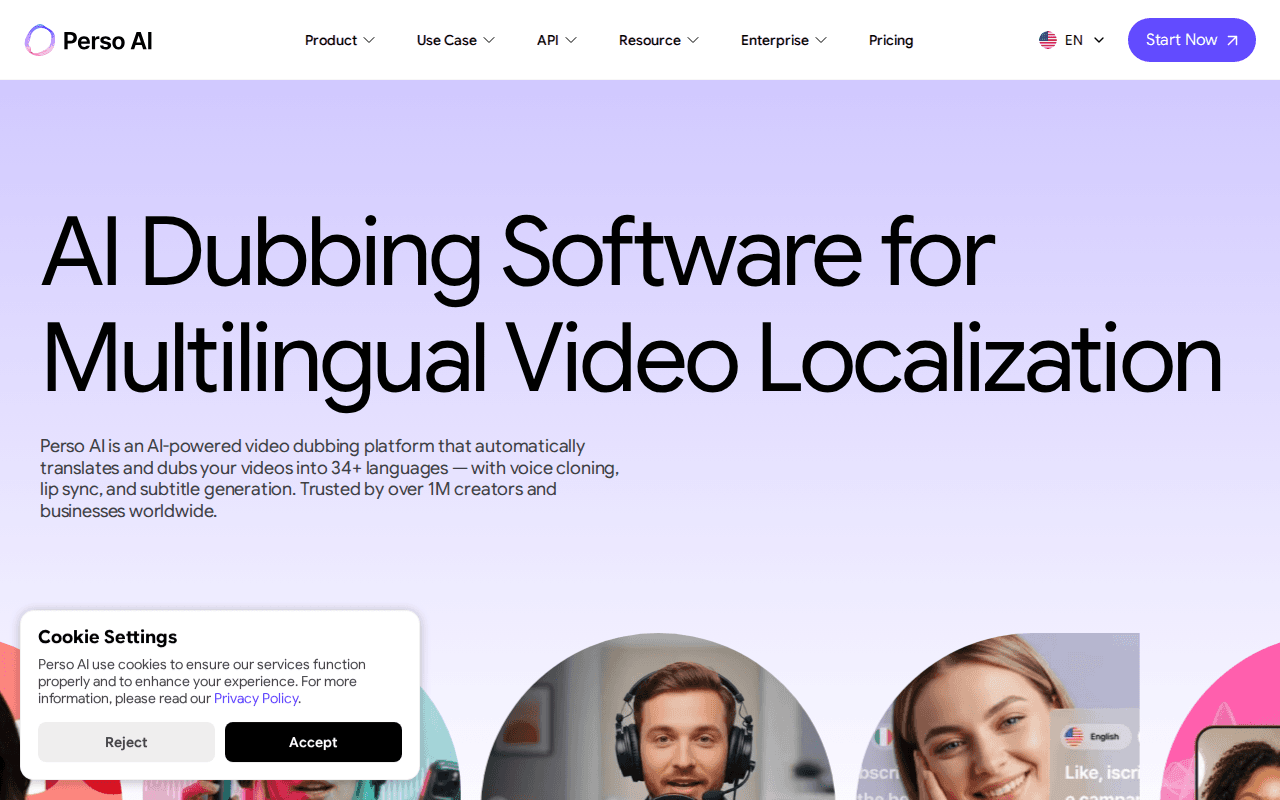Reject cookies in Cookie Settings

point(126,742)
